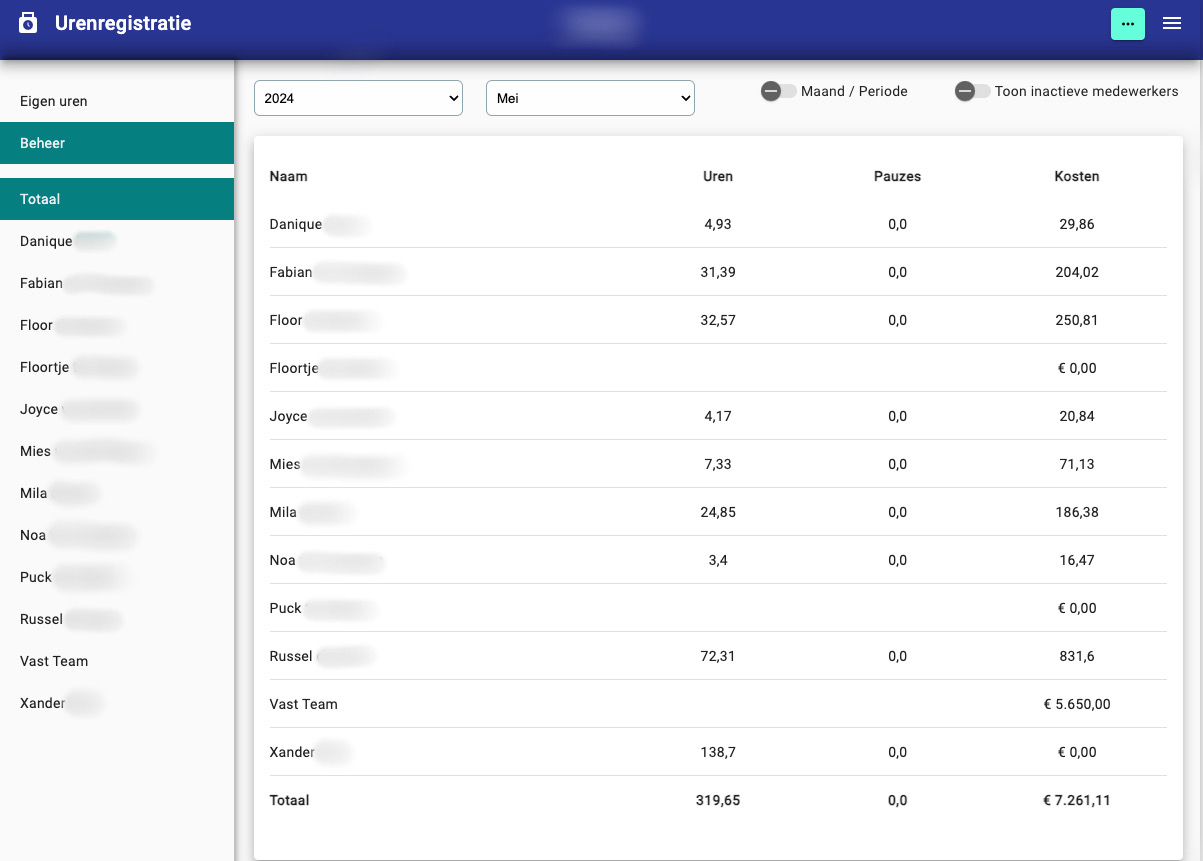The height and width of the screenshot is (861, 1203).
Task: Enable Toon inactieve medewerkers toggle
Action: 972,92
